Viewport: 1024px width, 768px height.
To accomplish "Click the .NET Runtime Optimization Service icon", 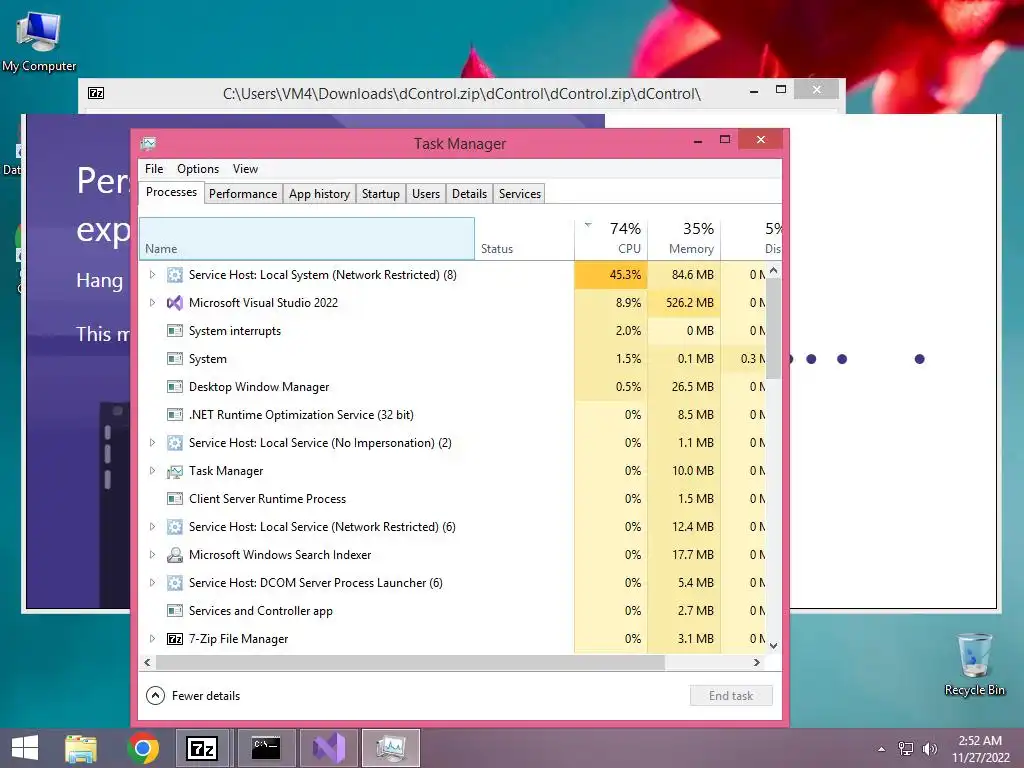I will (x=174, y=415).
